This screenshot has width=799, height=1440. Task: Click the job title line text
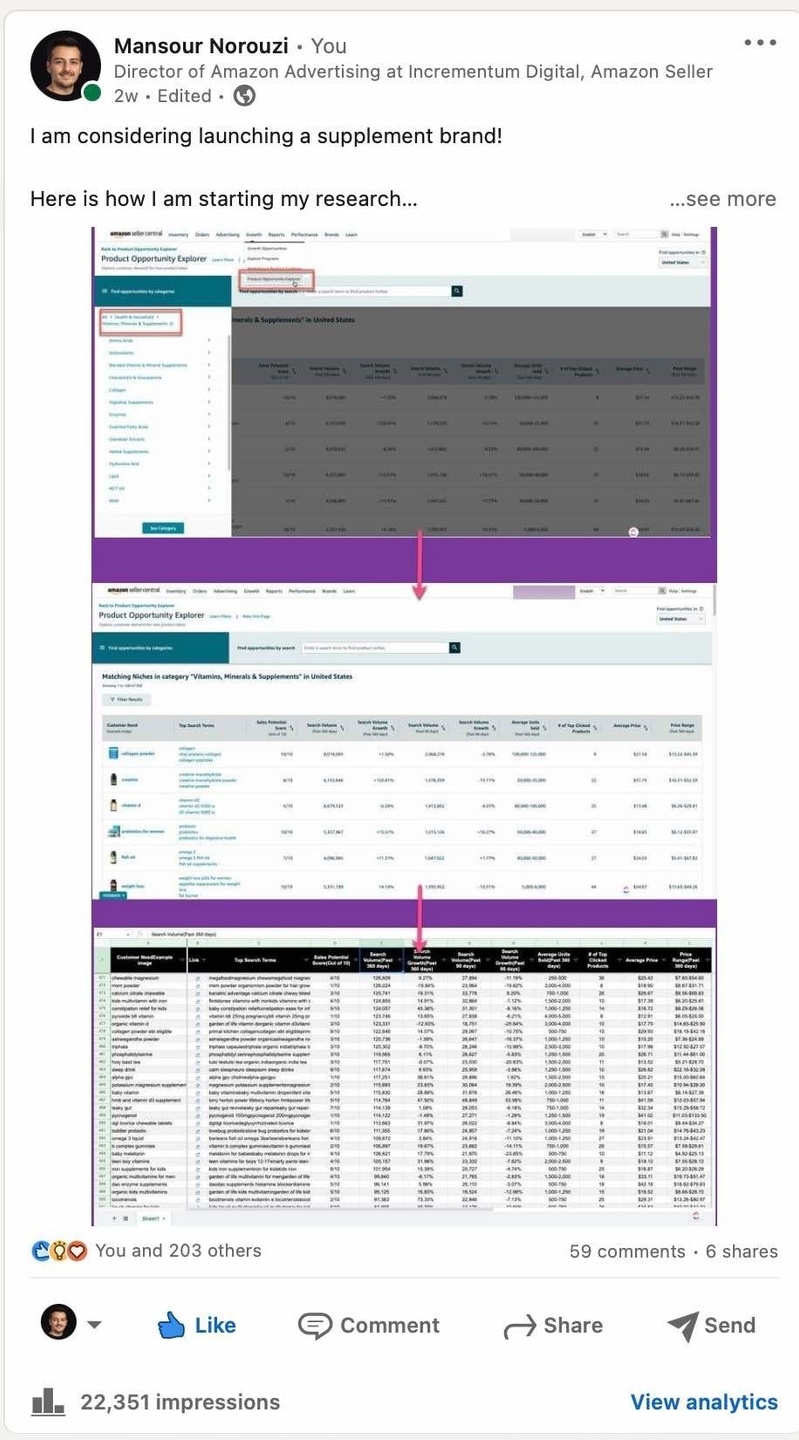pos(413,71)
